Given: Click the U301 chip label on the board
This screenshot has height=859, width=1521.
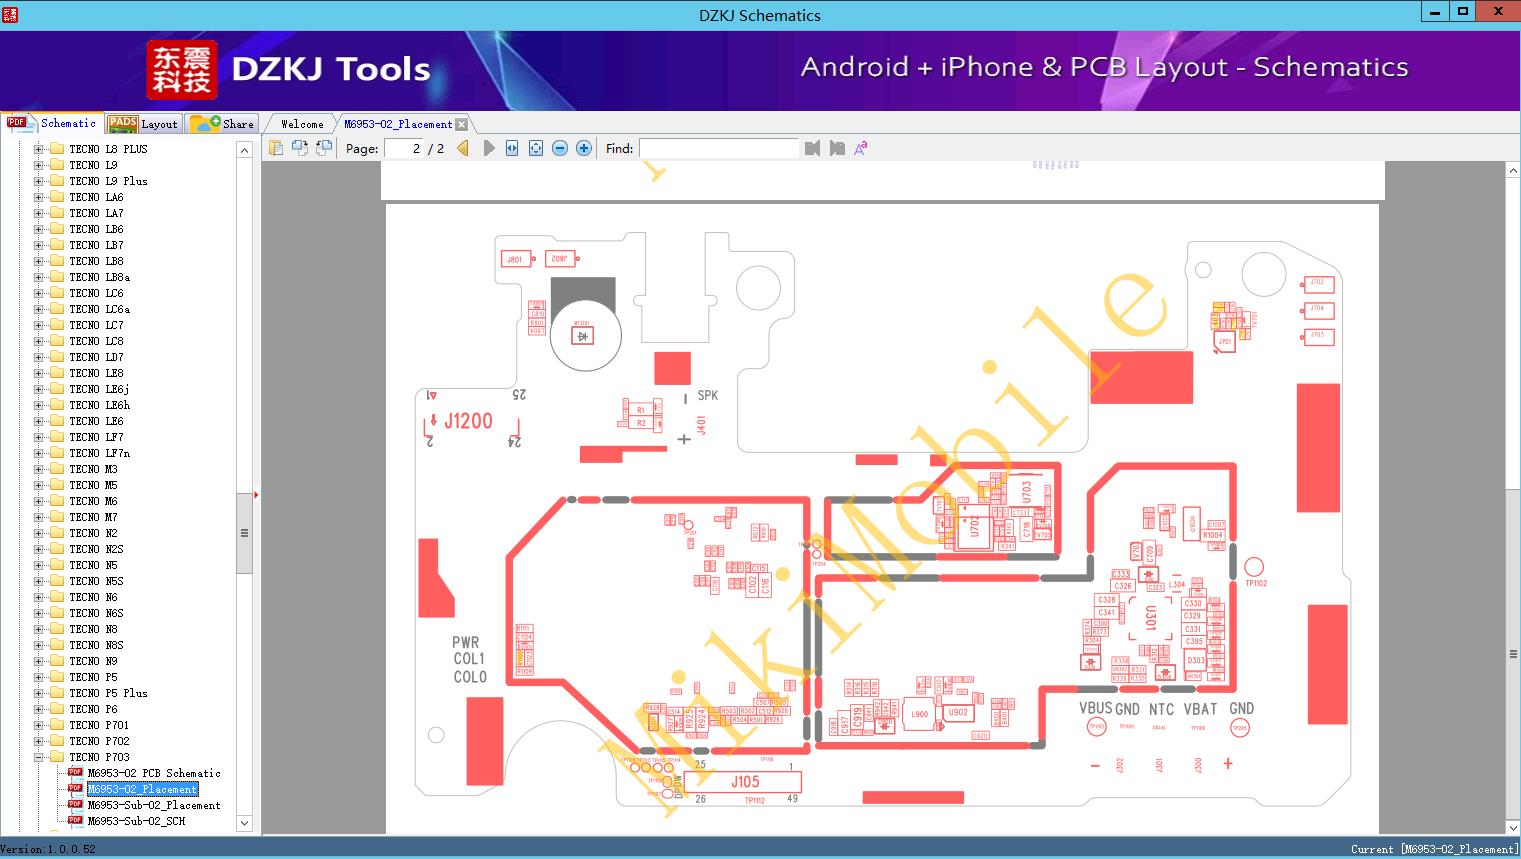Looking at the screenshot, I should [x=1151, y=618].
